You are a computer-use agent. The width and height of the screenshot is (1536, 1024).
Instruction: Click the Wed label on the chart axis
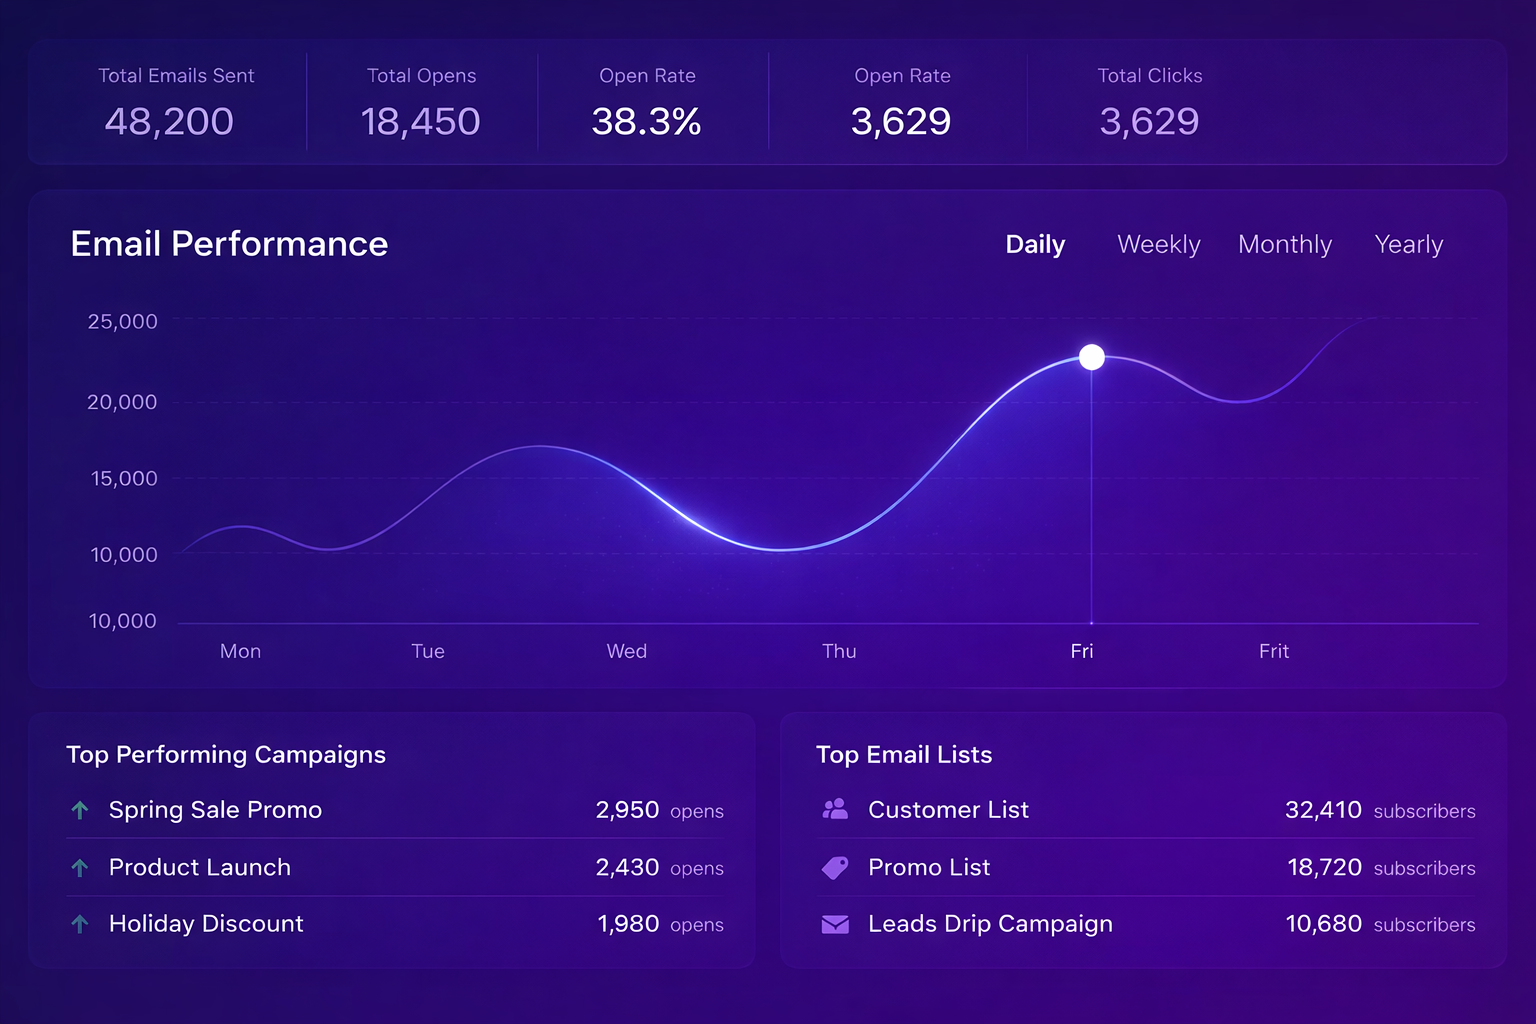(627, 651)
